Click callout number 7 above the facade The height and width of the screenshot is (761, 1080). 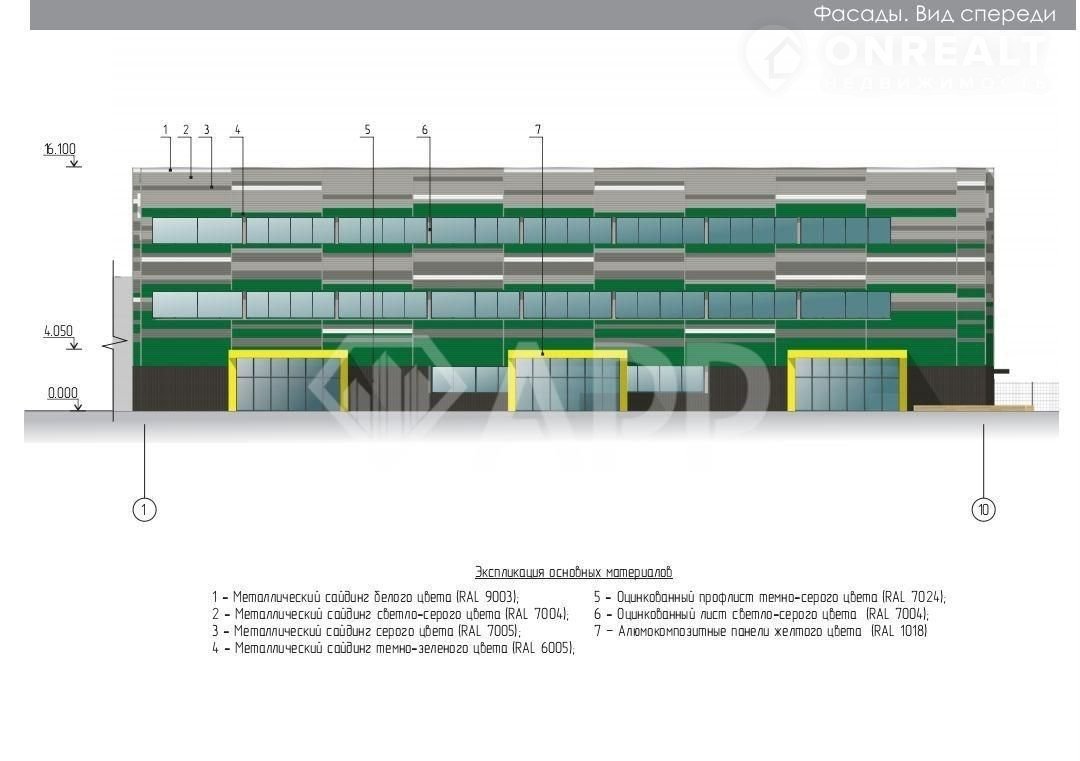[538, 129]
